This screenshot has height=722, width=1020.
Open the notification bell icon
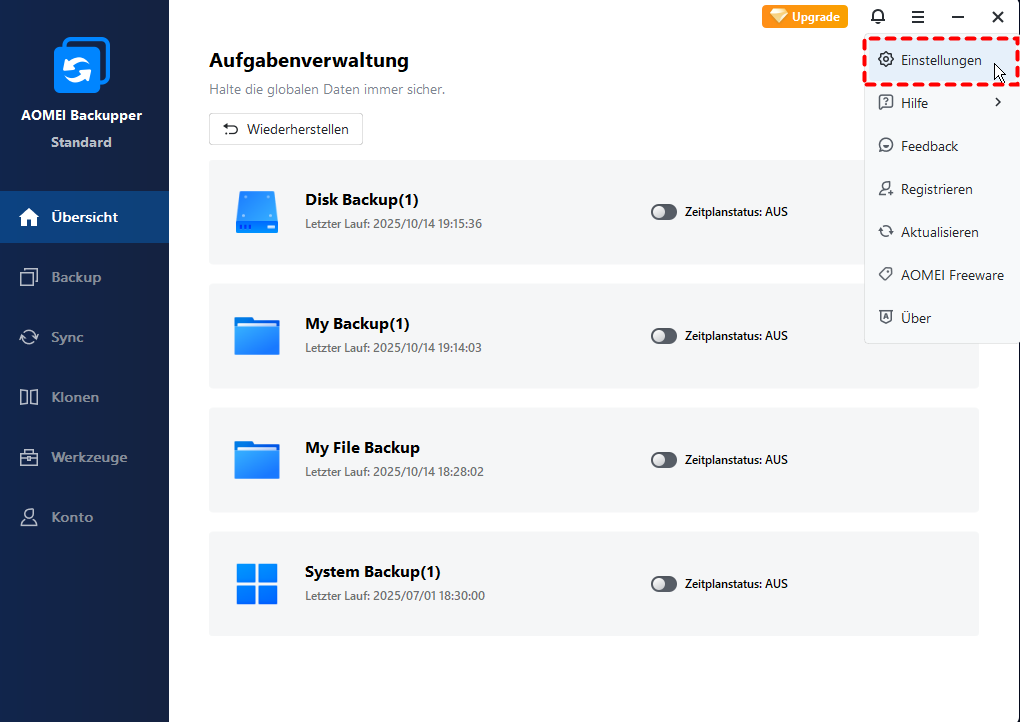pos(878,16)
